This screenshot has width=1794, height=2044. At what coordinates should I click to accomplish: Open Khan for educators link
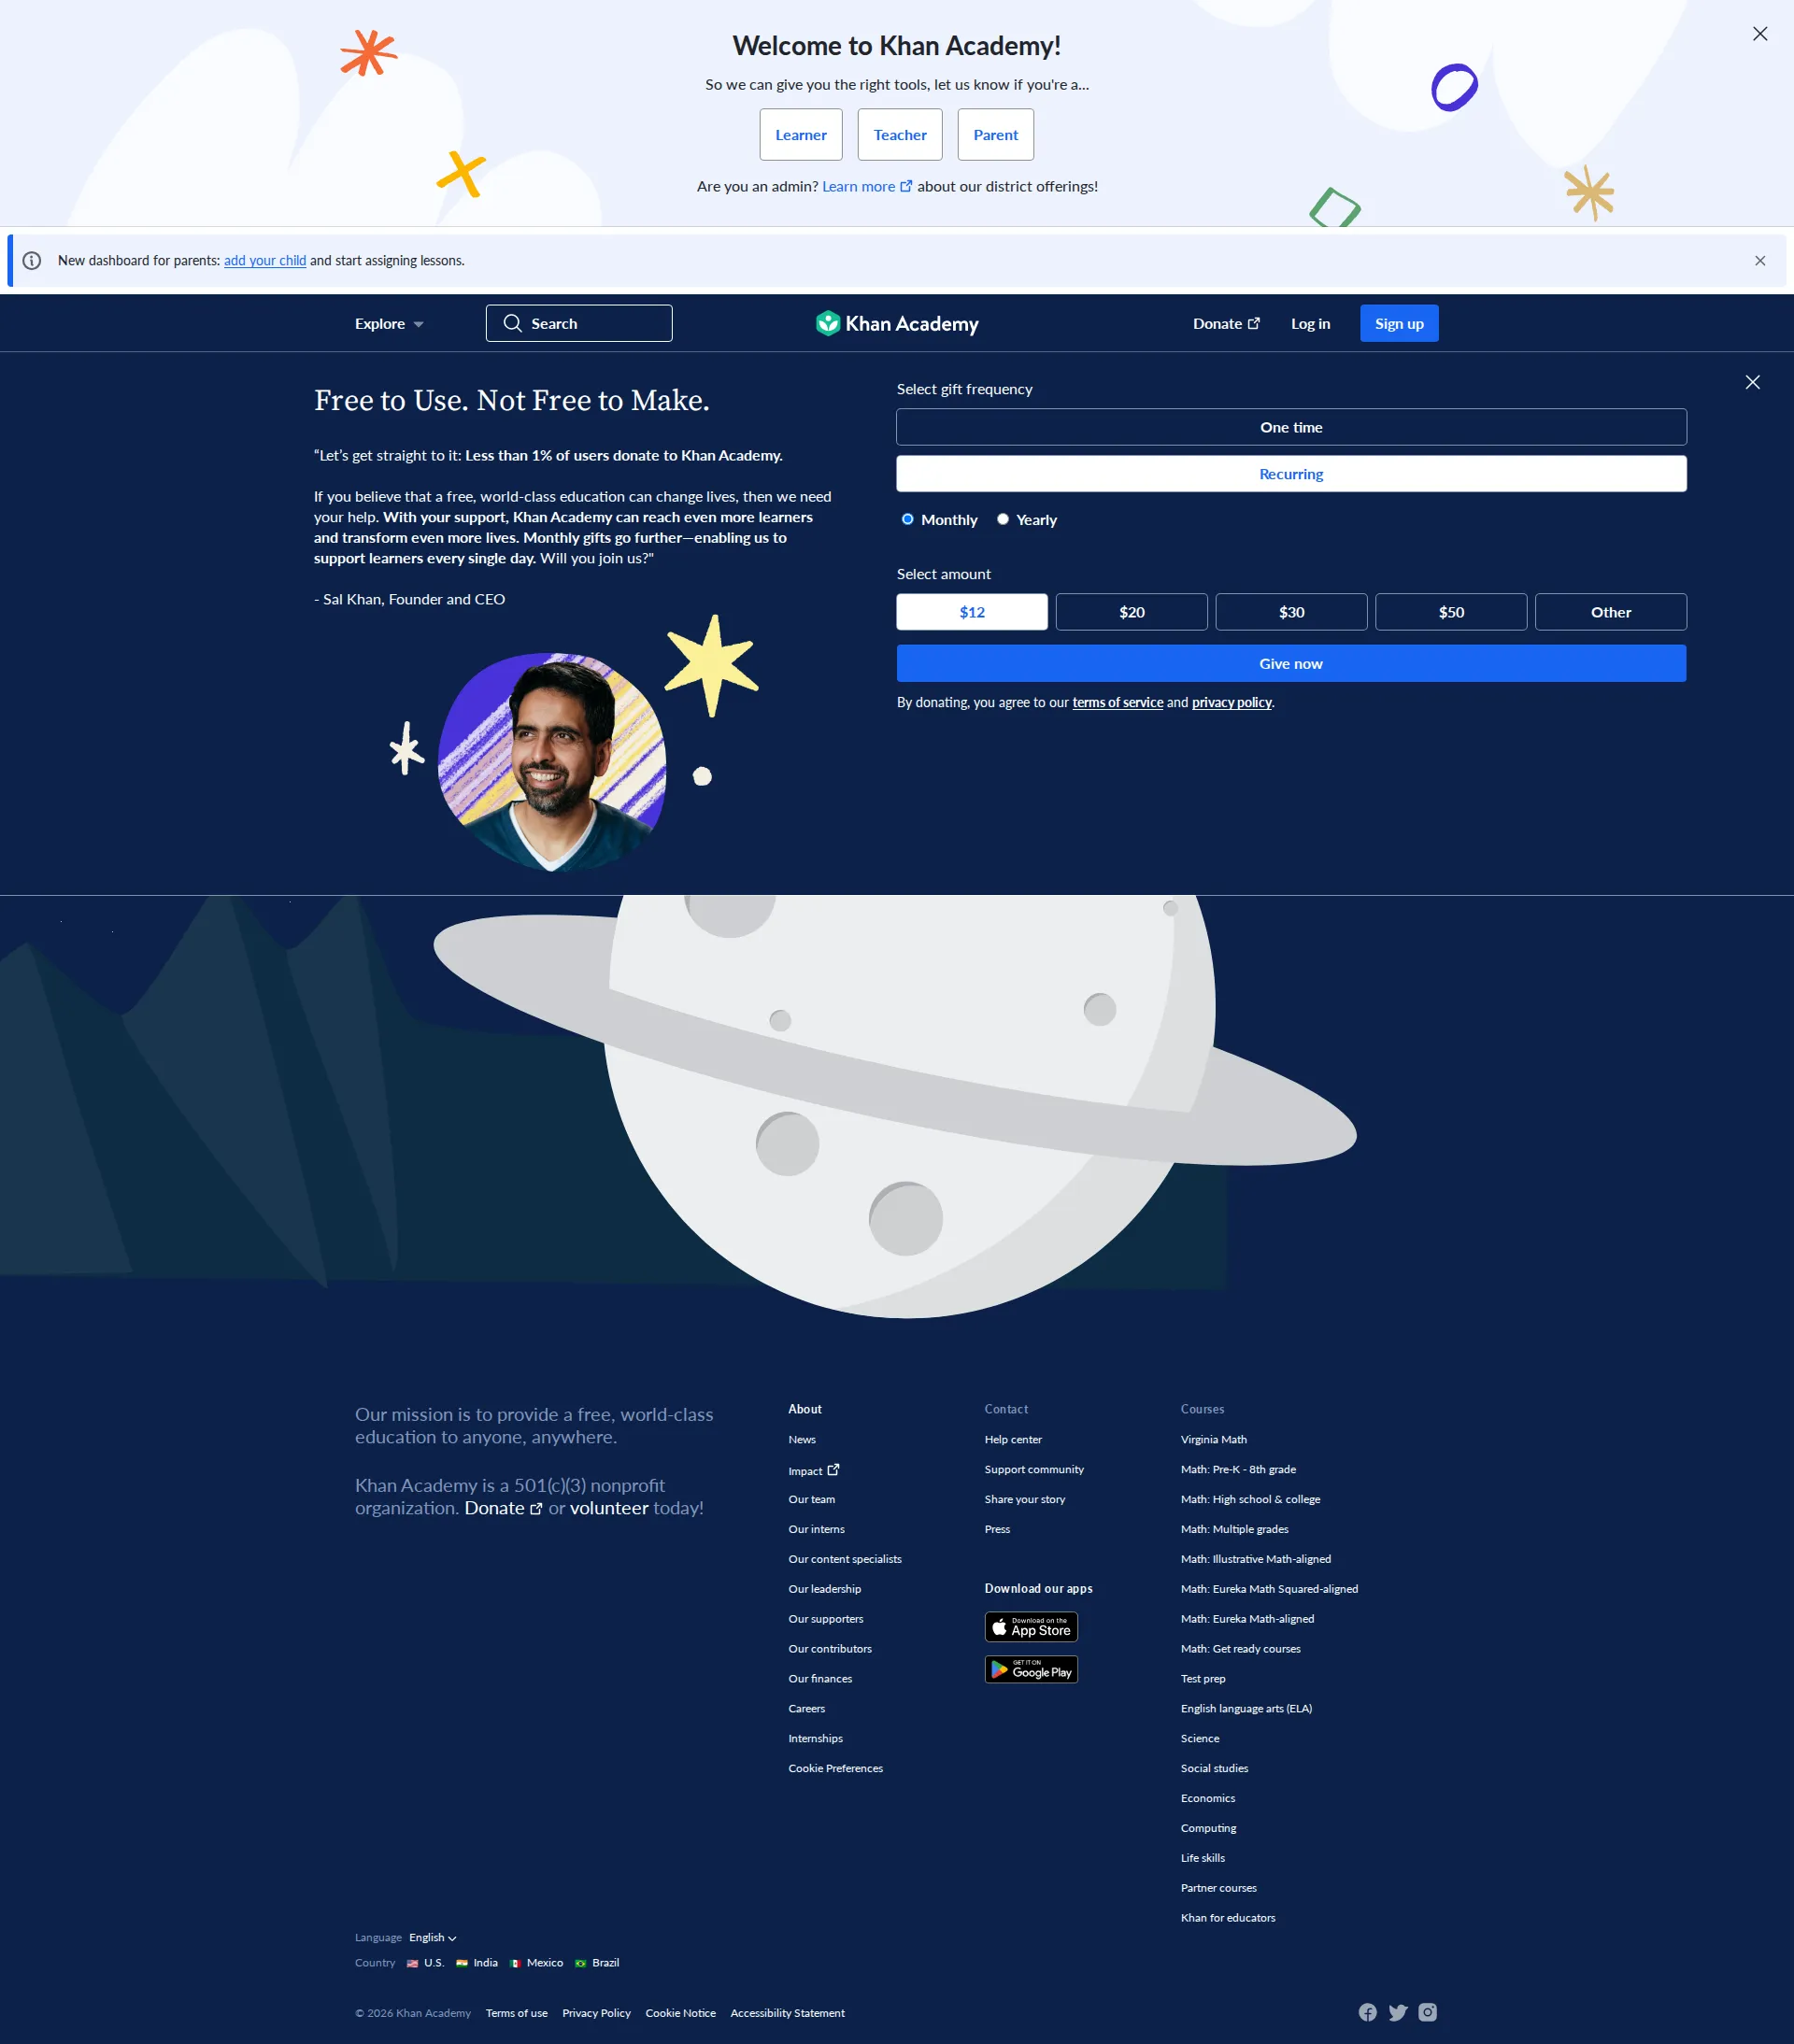(1228, 1918)
